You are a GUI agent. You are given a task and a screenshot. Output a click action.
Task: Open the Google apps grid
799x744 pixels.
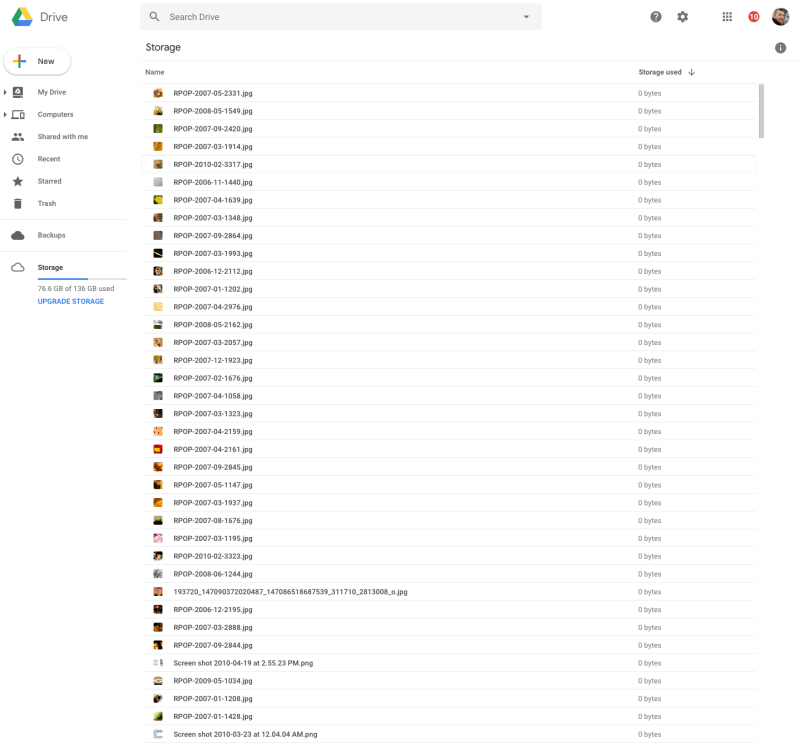[x=727, y=17]
